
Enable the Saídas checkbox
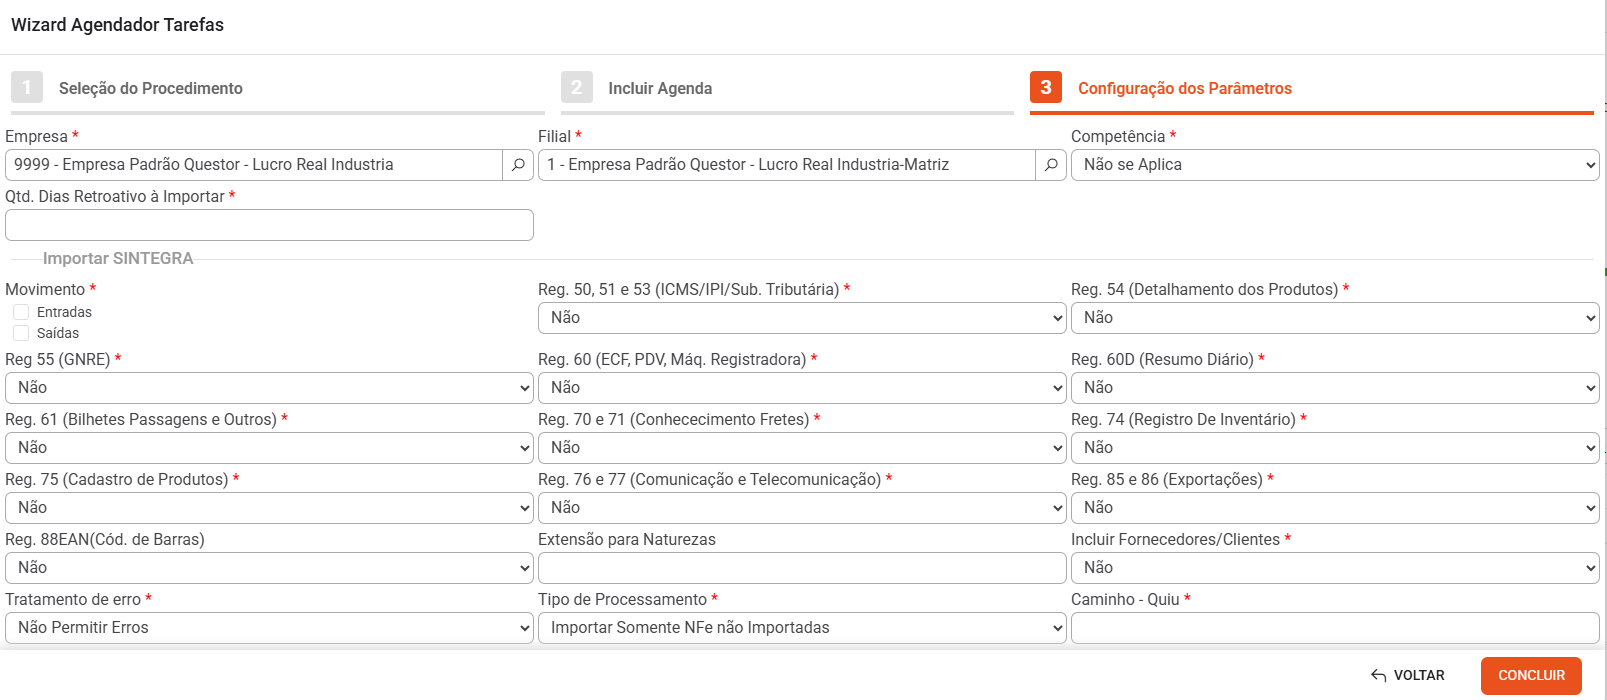21,333
